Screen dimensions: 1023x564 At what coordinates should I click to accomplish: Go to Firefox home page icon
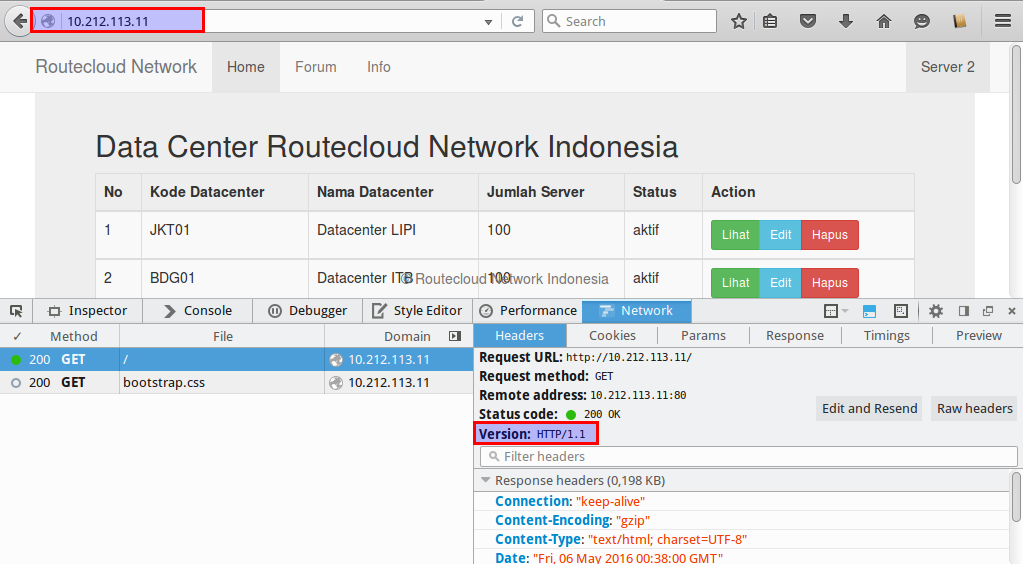tap(883, 22)
